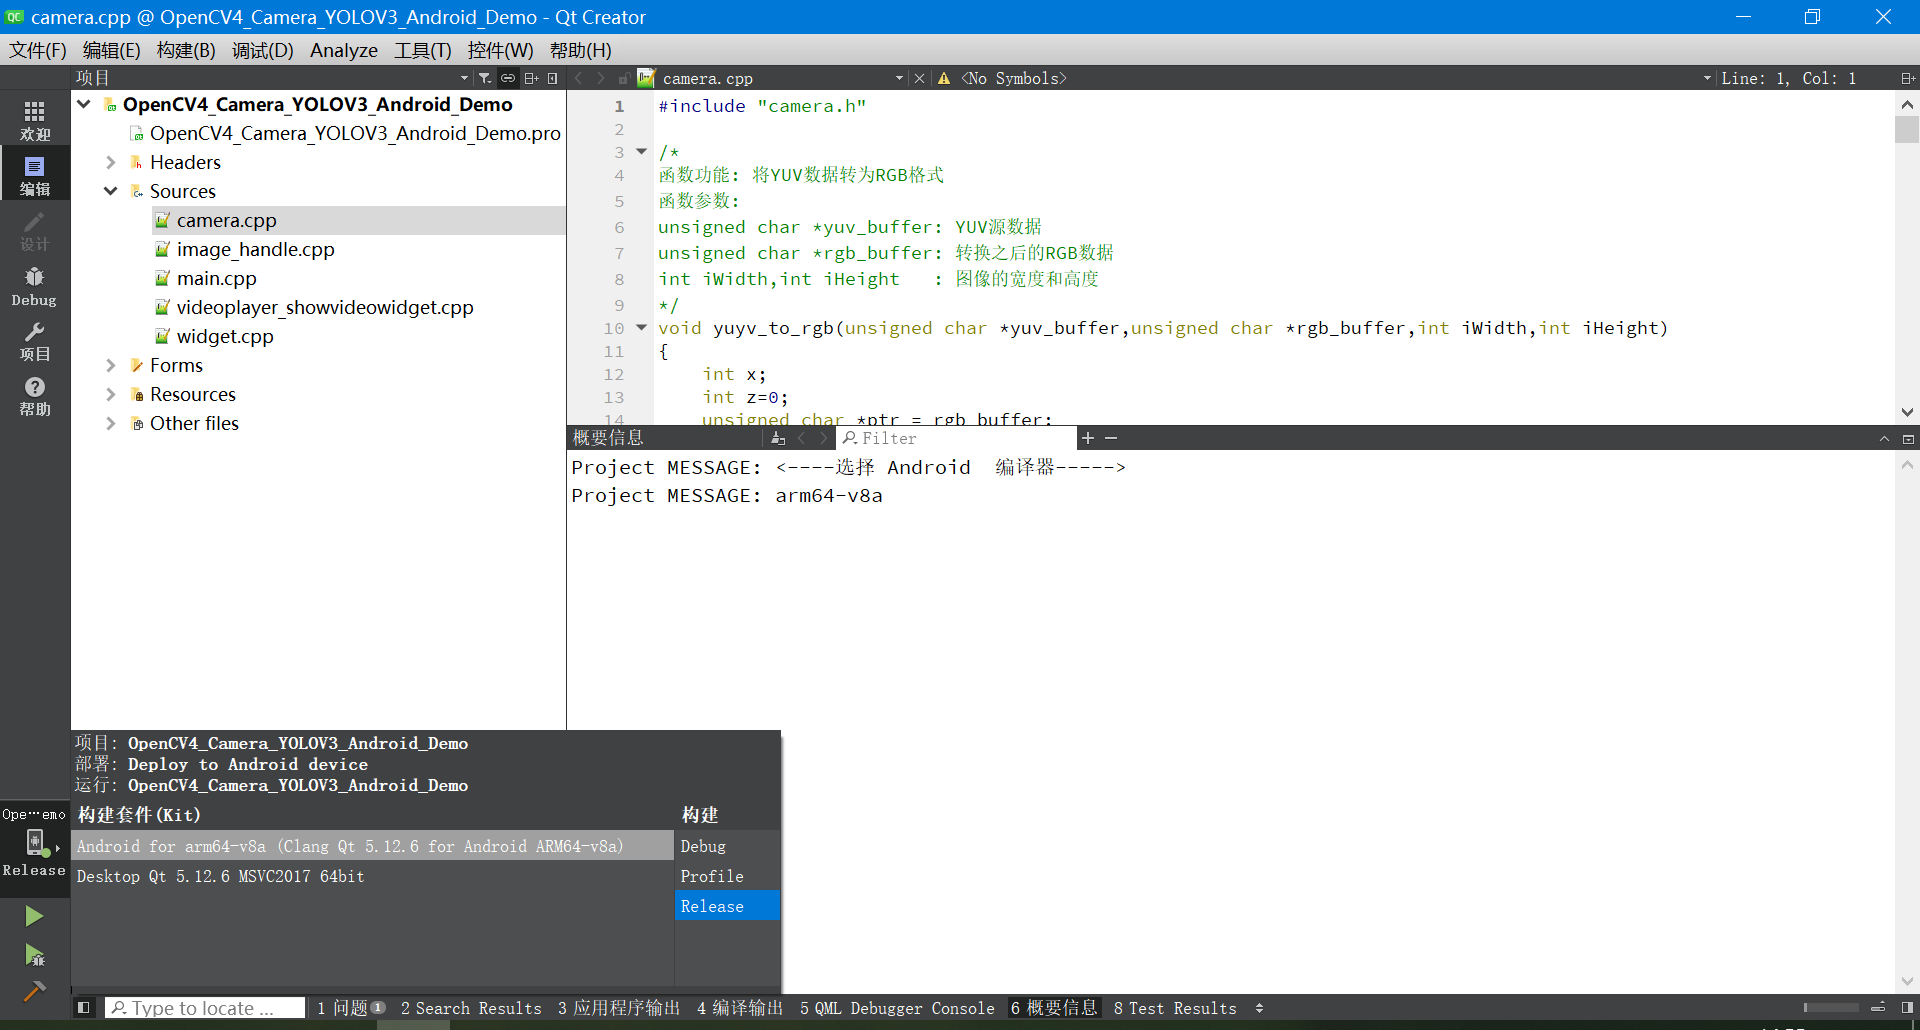The image size is (1920, 1030).
Task: Open the Analyze menu
Action: pos(343,50)
